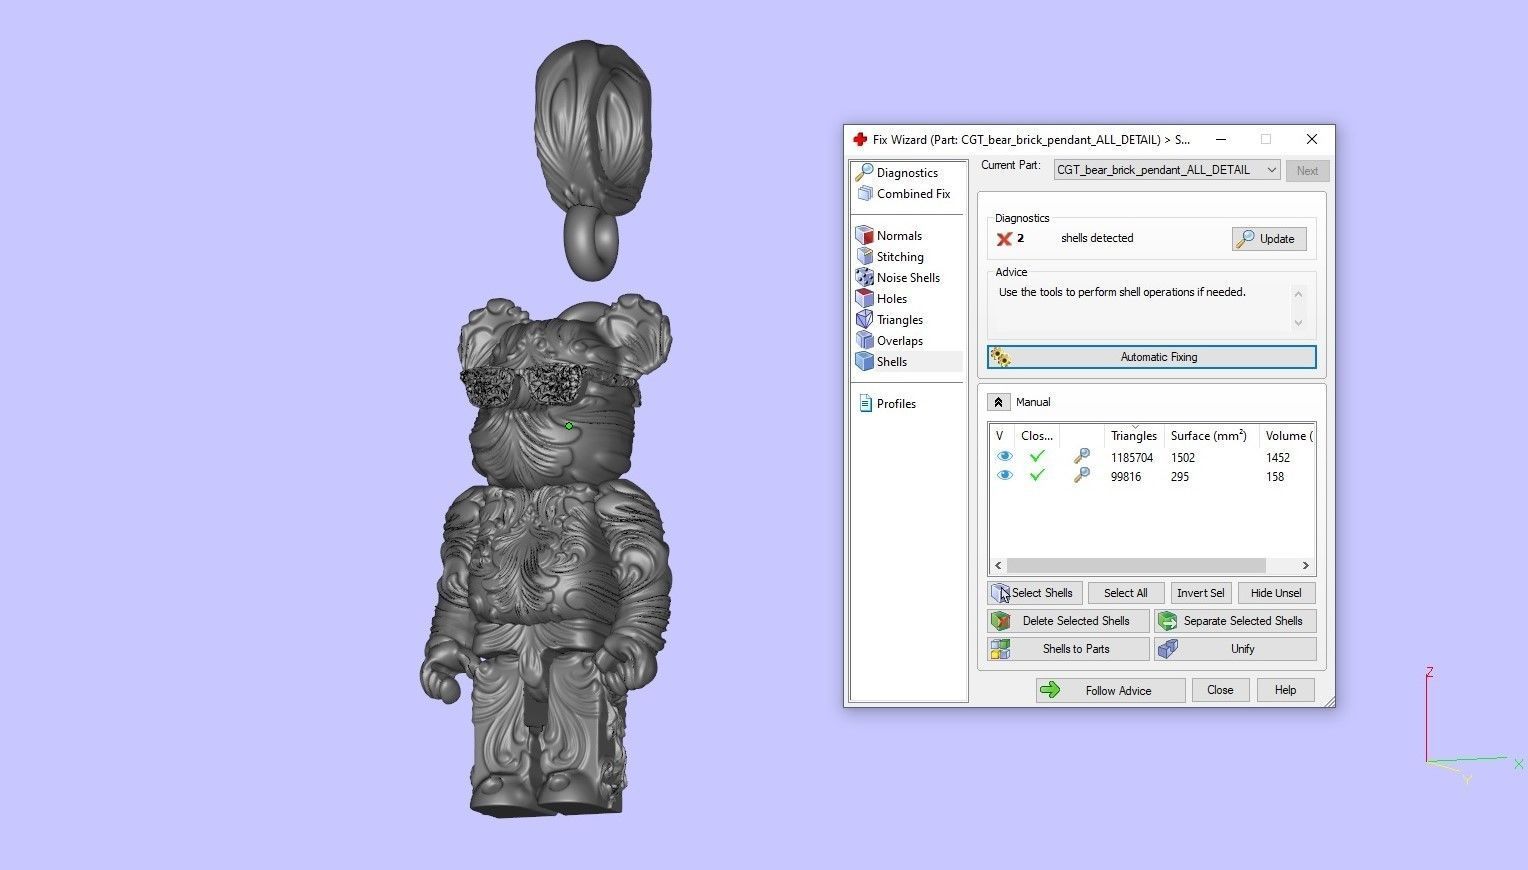1528x870 pixels.
Task: Click the Noise Shells icon
Action: pyautogui.click(x=865, y=278)
